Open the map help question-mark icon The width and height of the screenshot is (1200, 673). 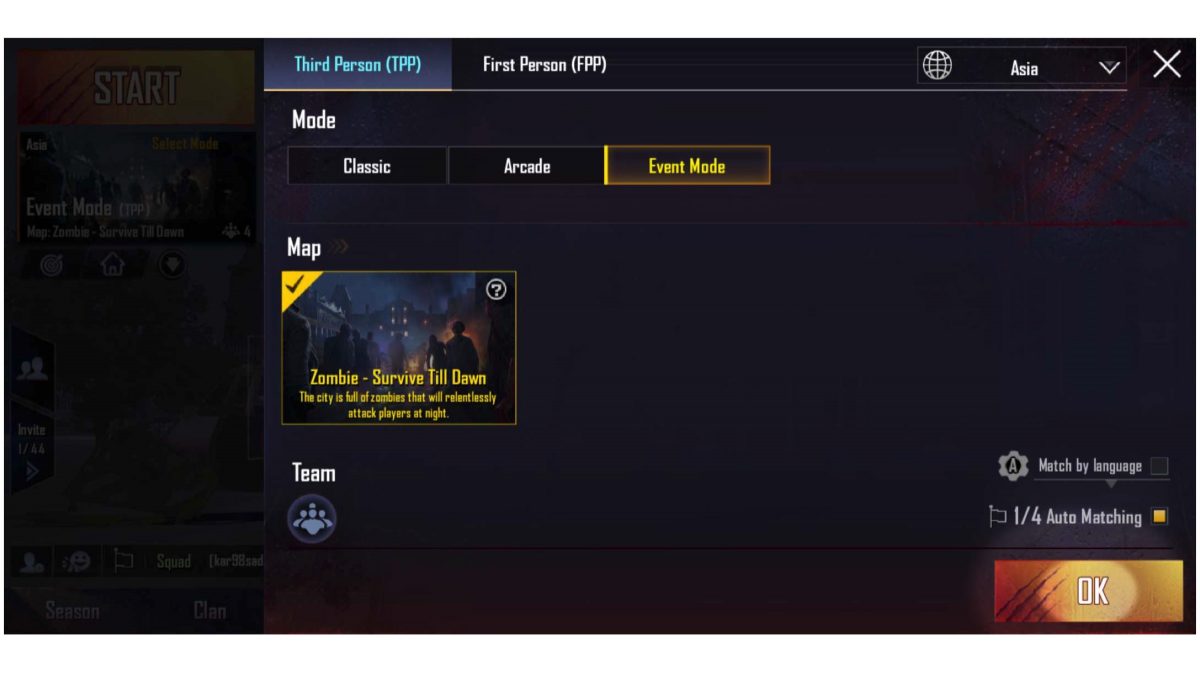pyautogui.click(x=496, y=290)
